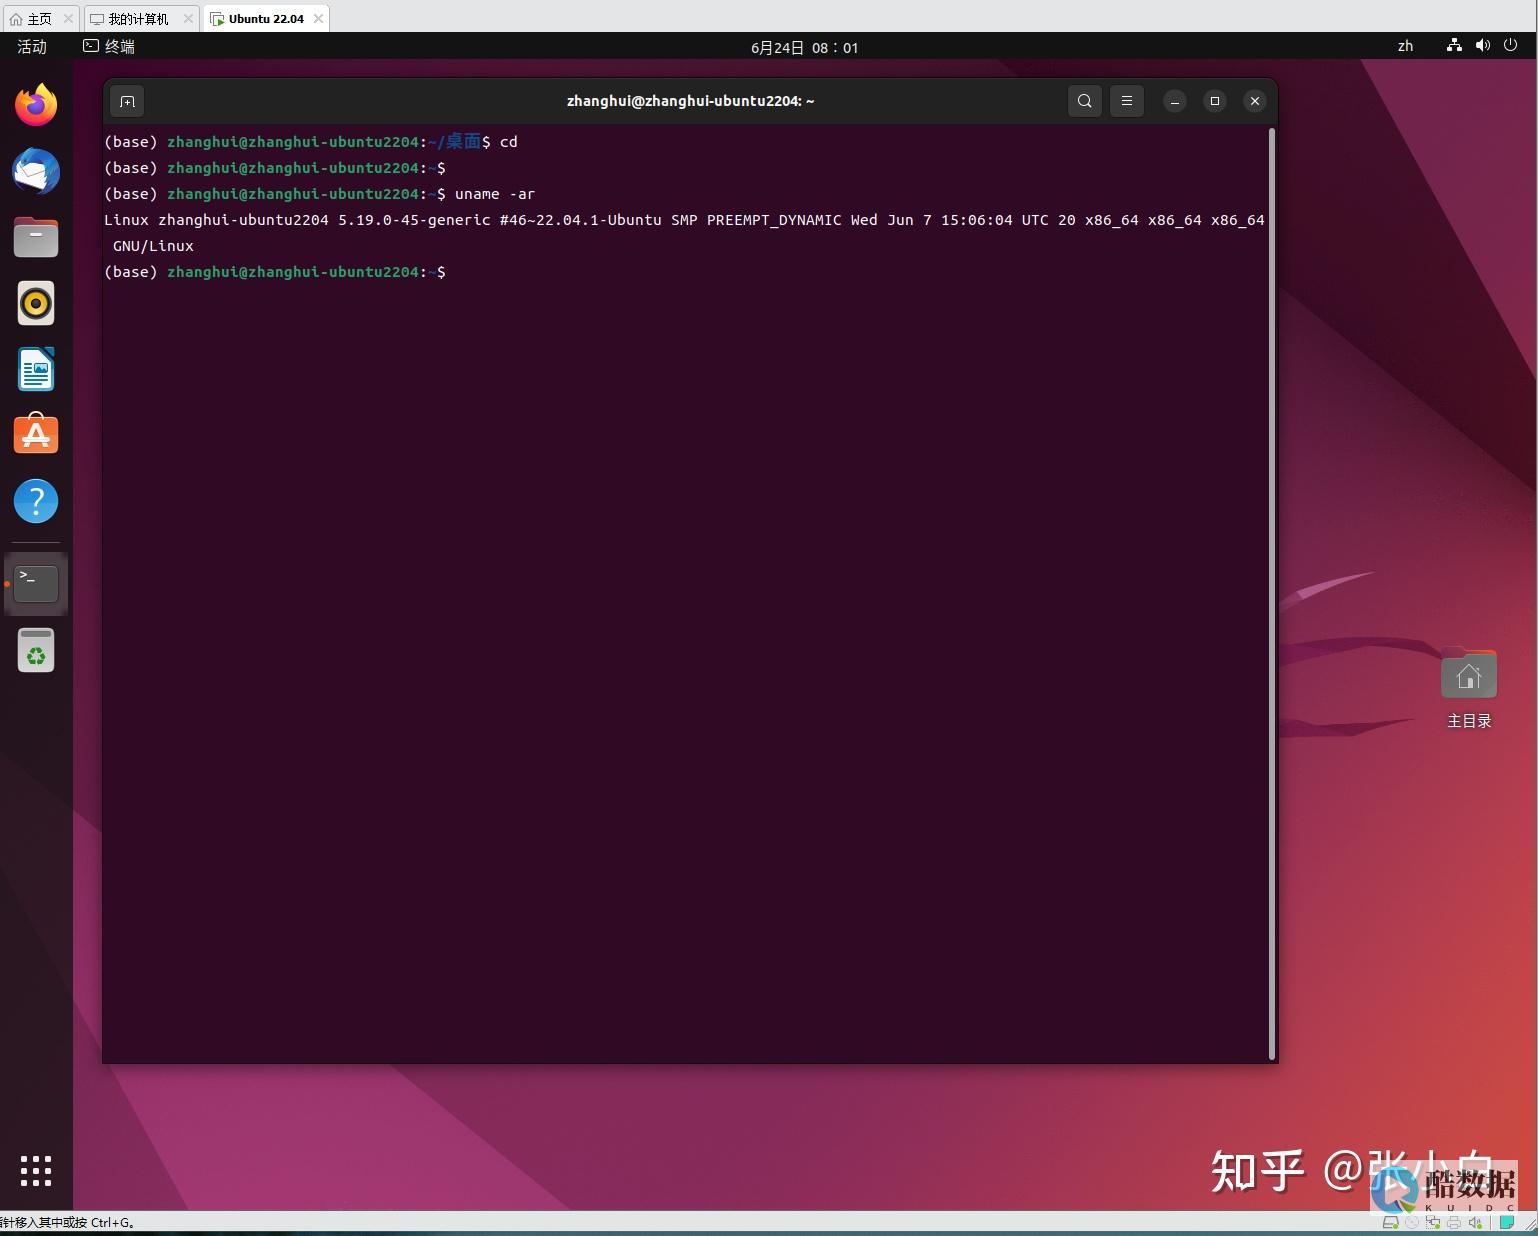Open the Ubuntu Software store icon
Viewport: 1538px width, 1236px height.
pyautogui.click(x=36, y=435)
